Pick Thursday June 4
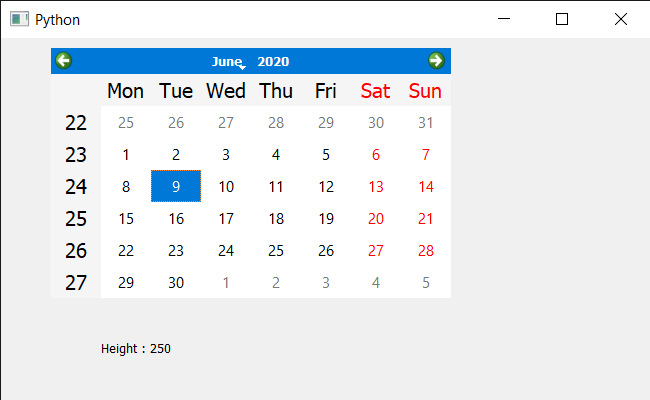Image resolution: width=650 pixels, height=400 pixels. [x=276, y=155]
